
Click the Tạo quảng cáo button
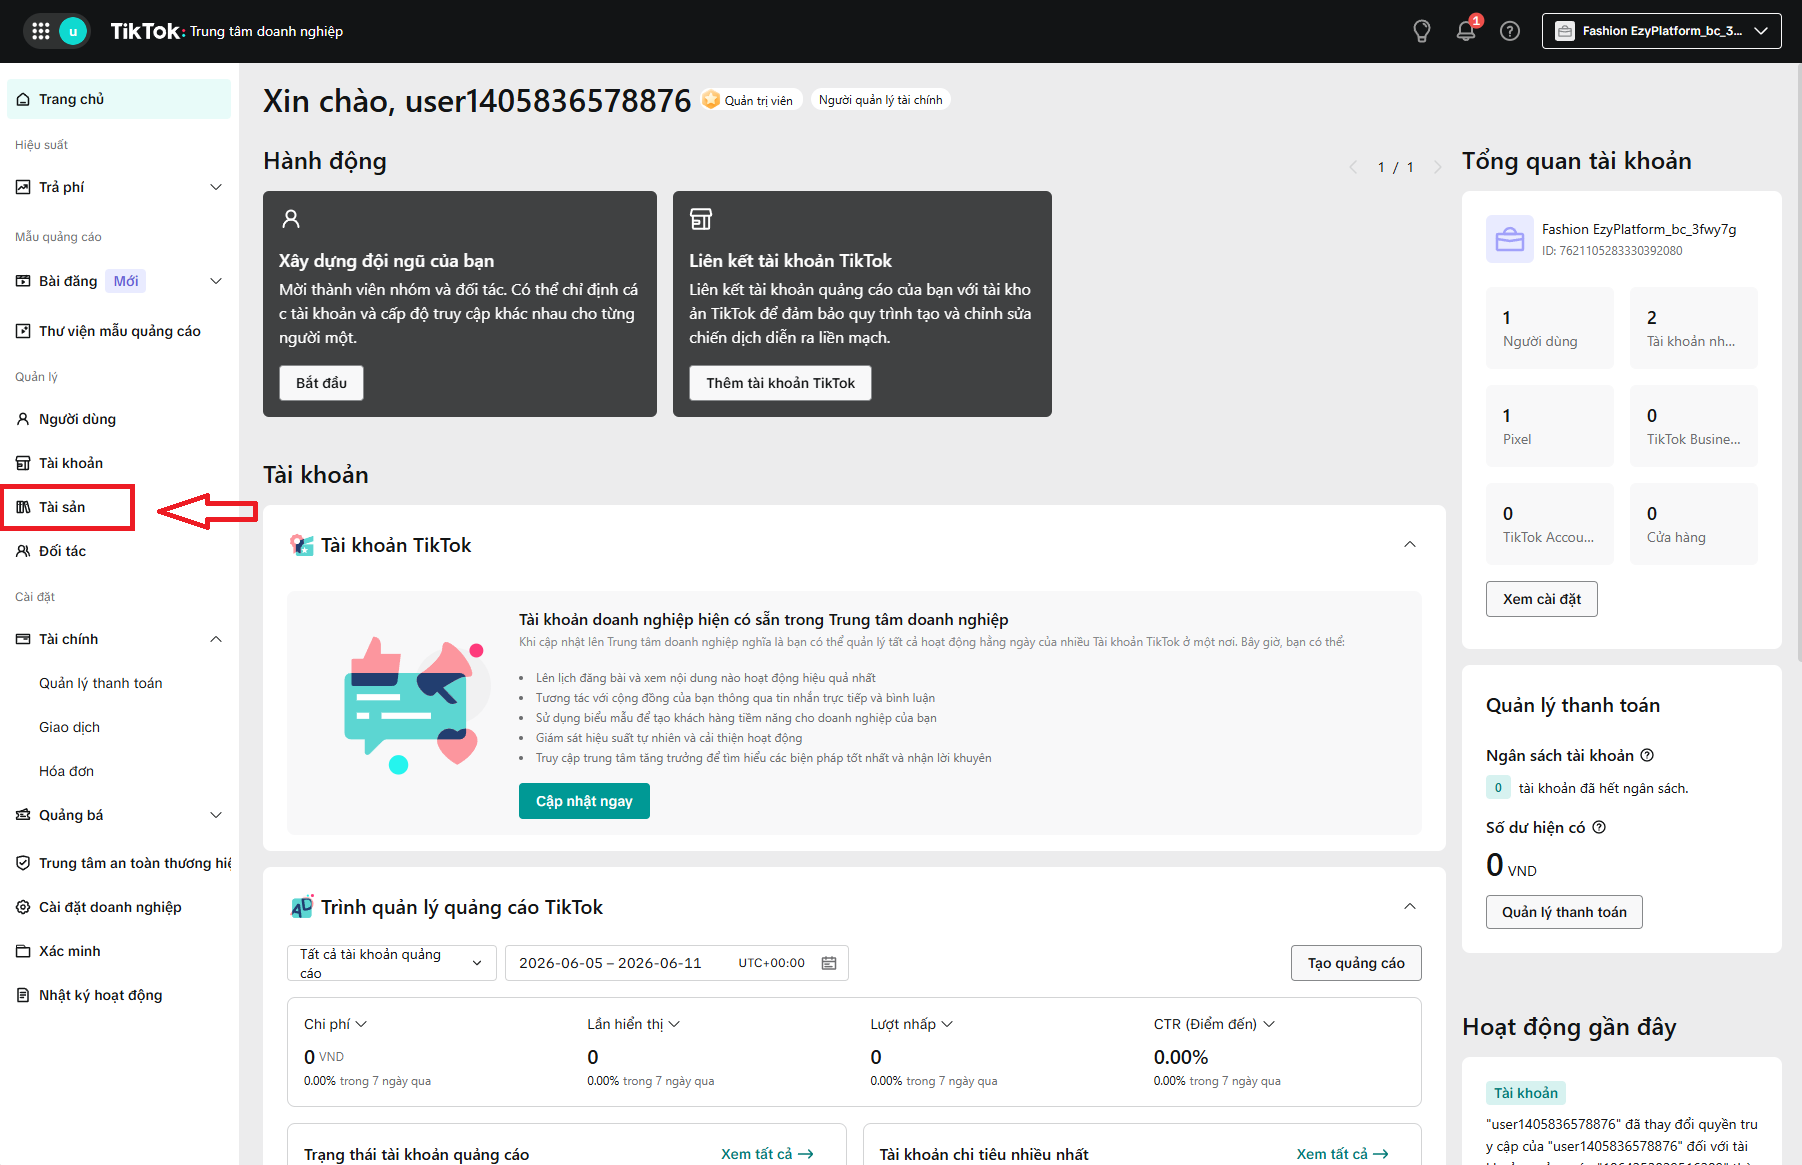click(1356, 963)
